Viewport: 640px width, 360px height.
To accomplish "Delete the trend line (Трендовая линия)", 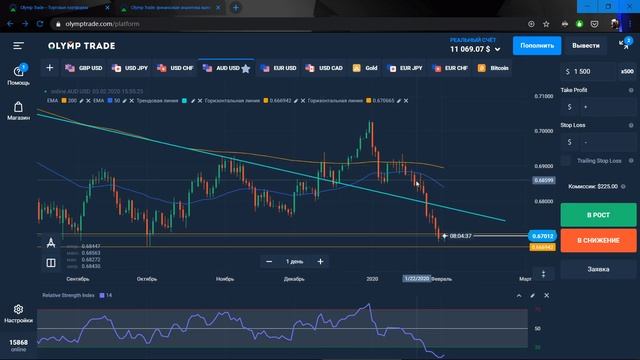I will tap(200, 100).
